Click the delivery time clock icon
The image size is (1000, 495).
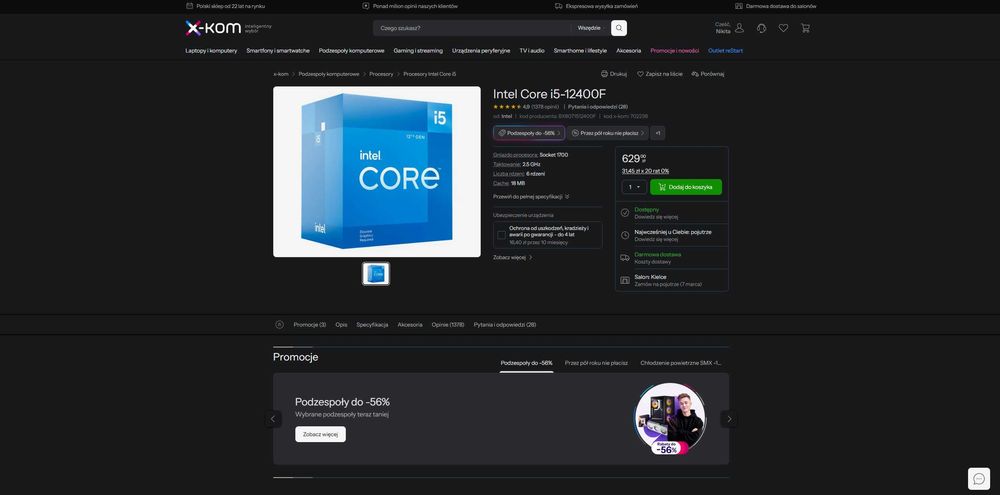[x=625, y=235]
